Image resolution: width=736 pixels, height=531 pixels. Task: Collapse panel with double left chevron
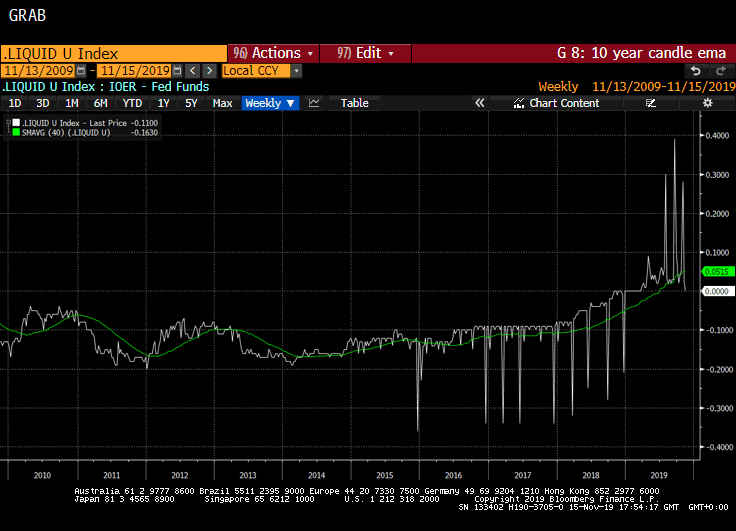click(479, 103)
